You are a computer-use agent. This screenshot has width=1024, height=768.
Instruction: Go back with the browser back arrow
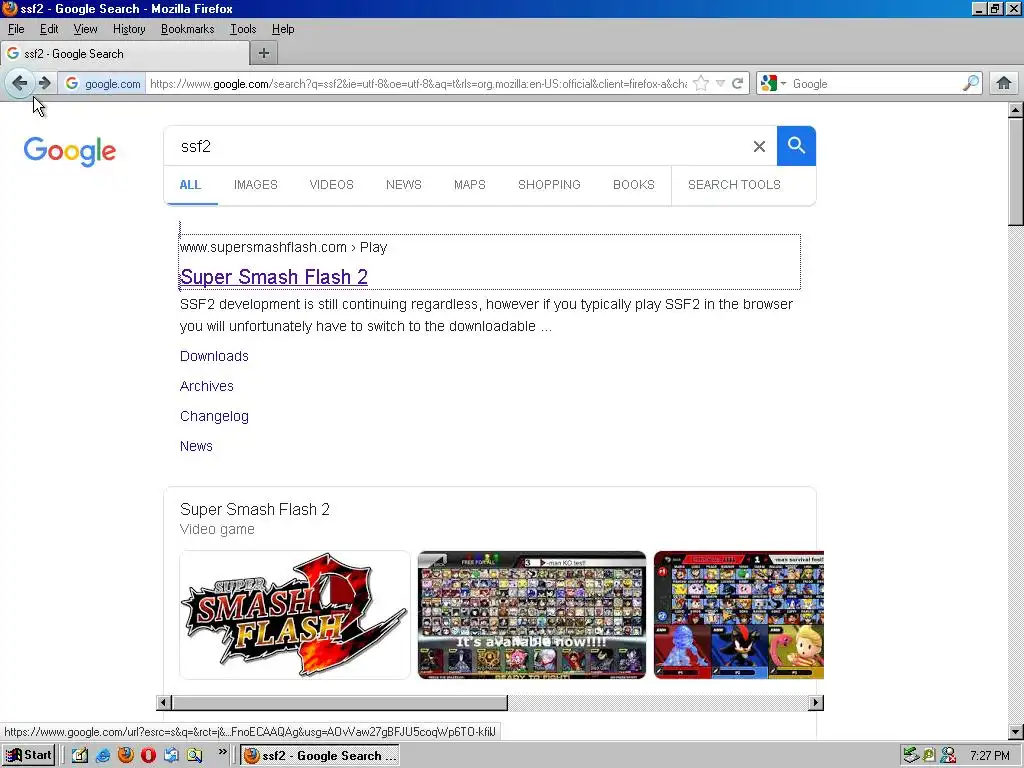point(20,84)
